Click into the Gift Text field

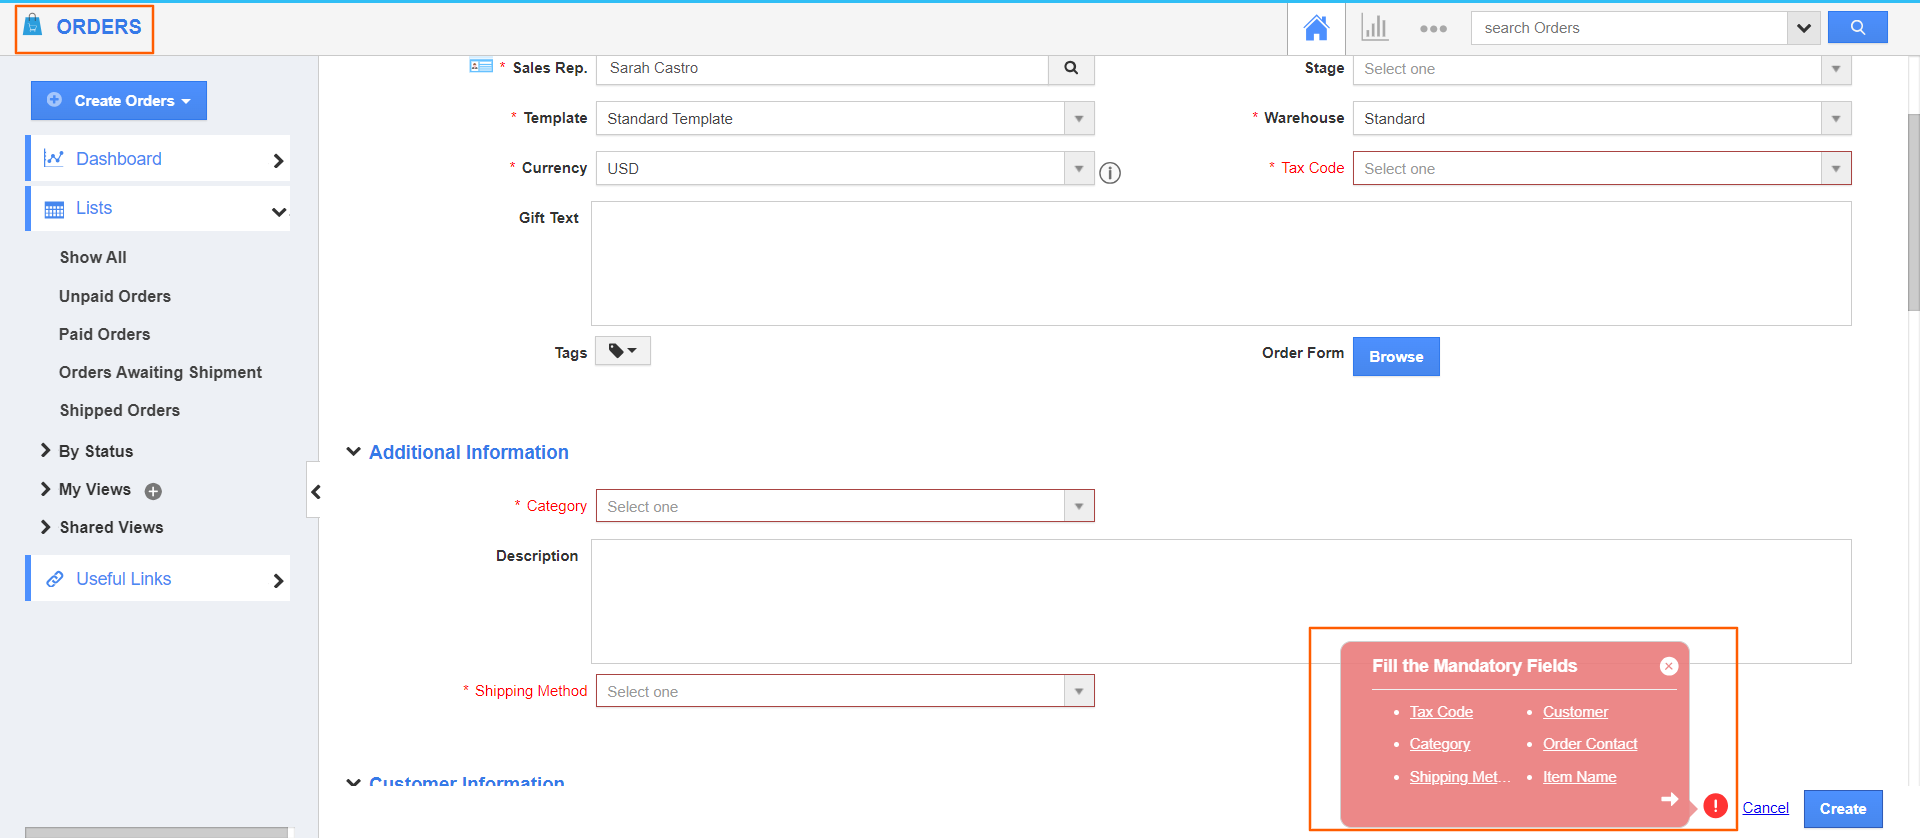point(1220,264)
